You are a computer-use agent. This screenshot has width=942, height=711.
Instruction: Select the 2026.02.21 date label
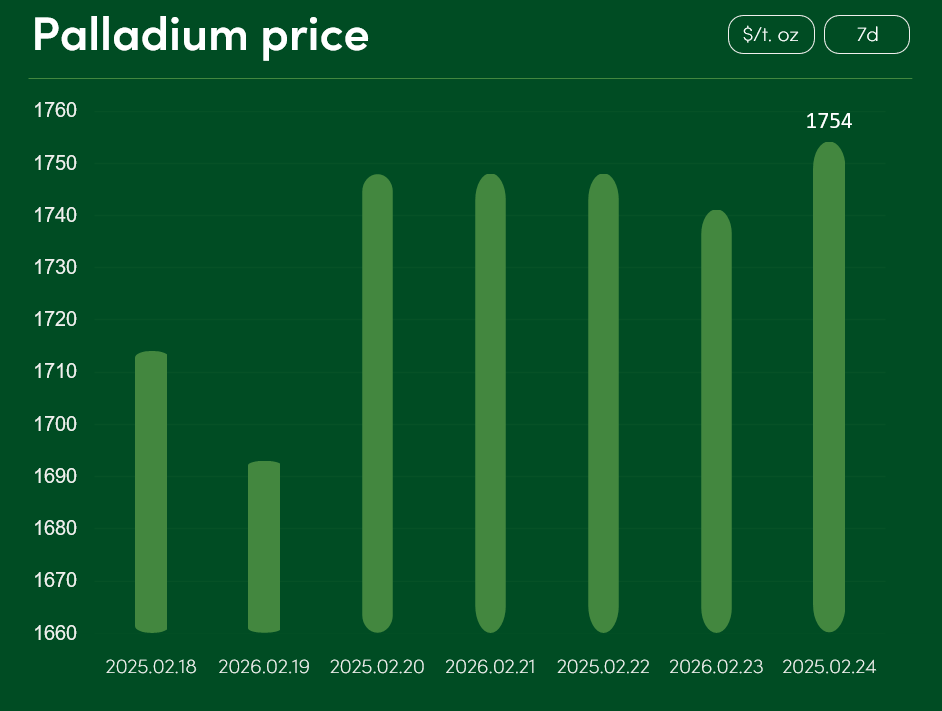[x=491, y=667]
